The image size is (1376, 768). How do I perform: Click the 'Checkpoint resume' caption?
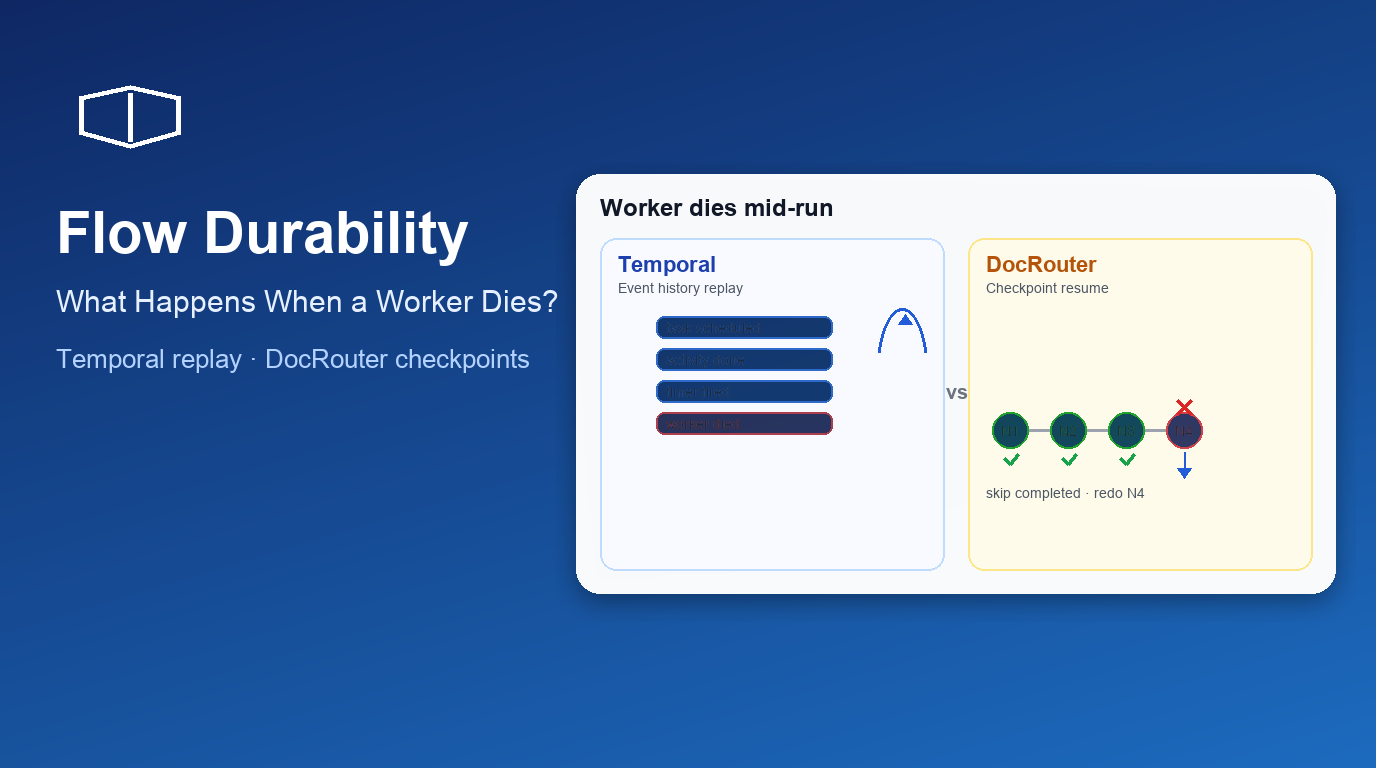pos(1047,288)
